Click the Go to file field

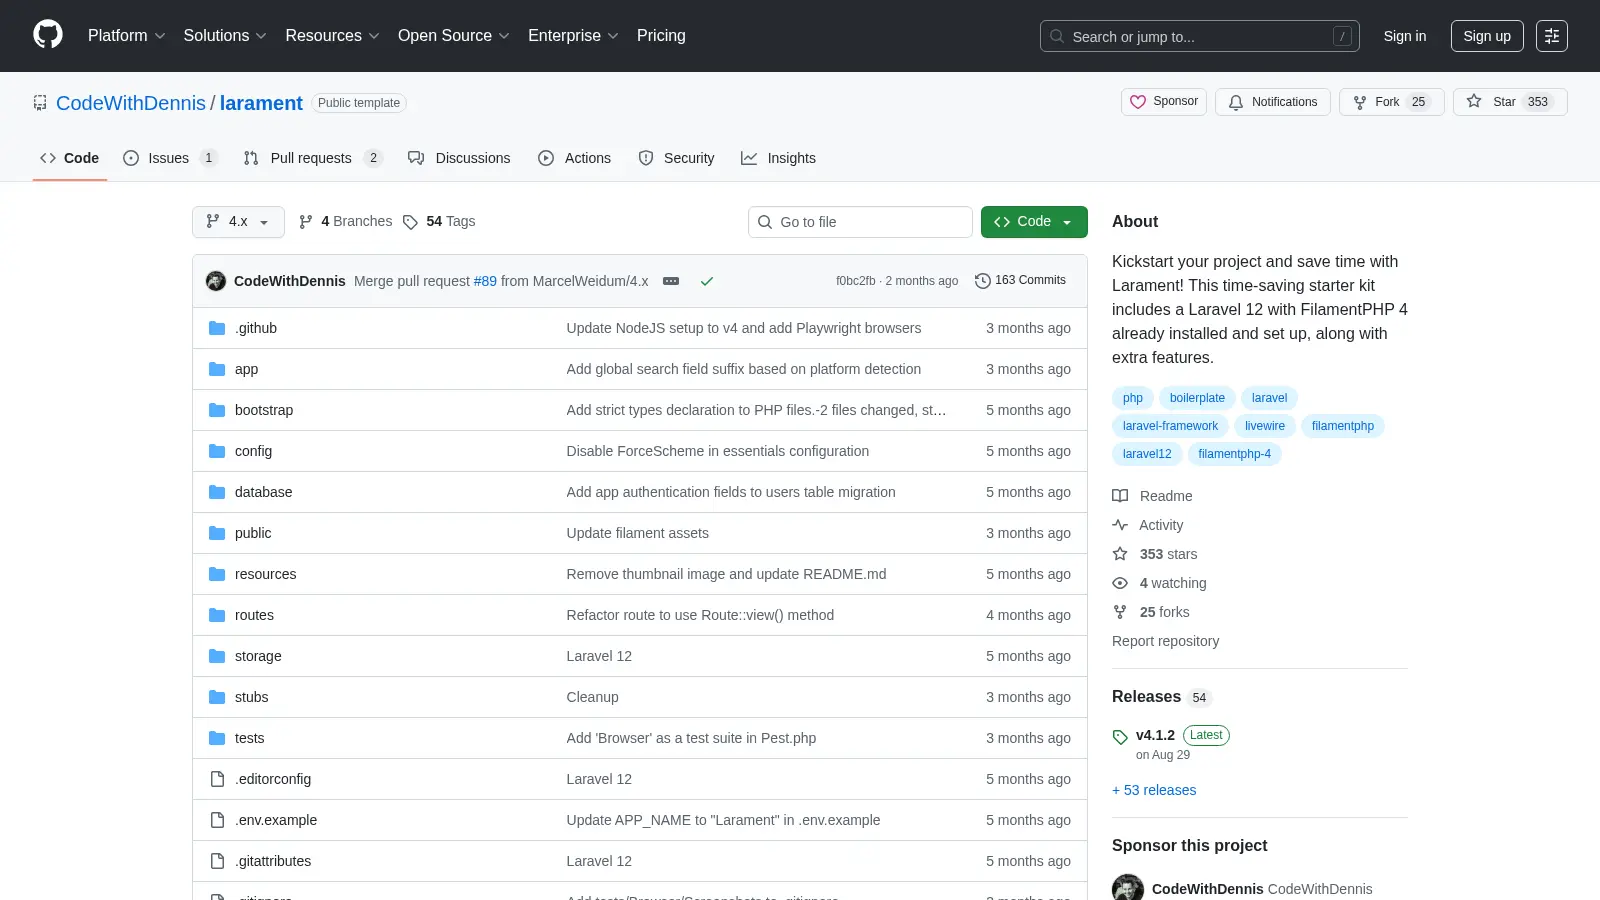point(860,222)
